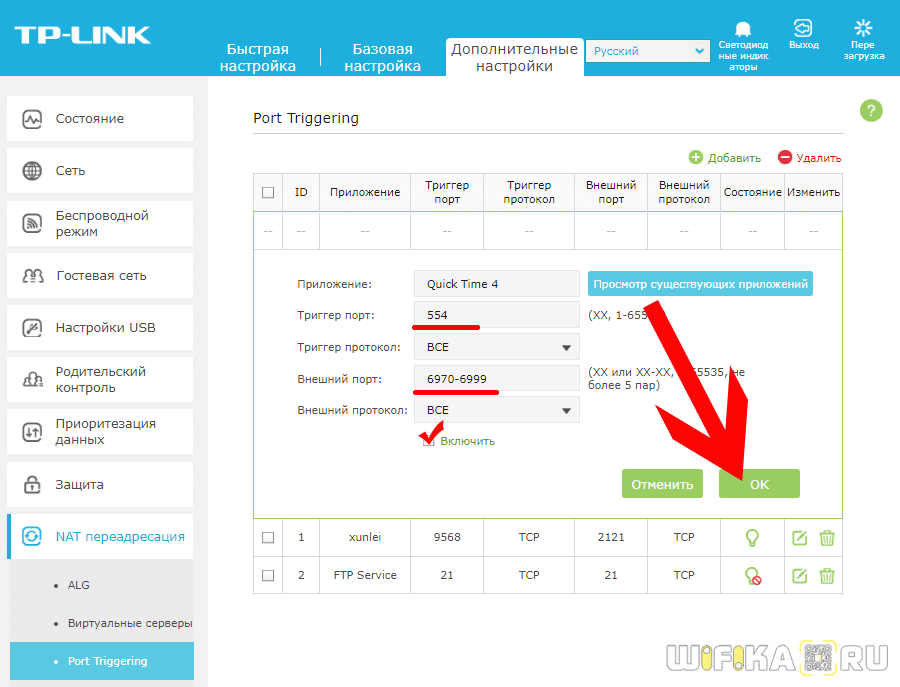Click the Перезагрузка reboot icon
This screenshot has height=687, width=900.
click(863, 28)
